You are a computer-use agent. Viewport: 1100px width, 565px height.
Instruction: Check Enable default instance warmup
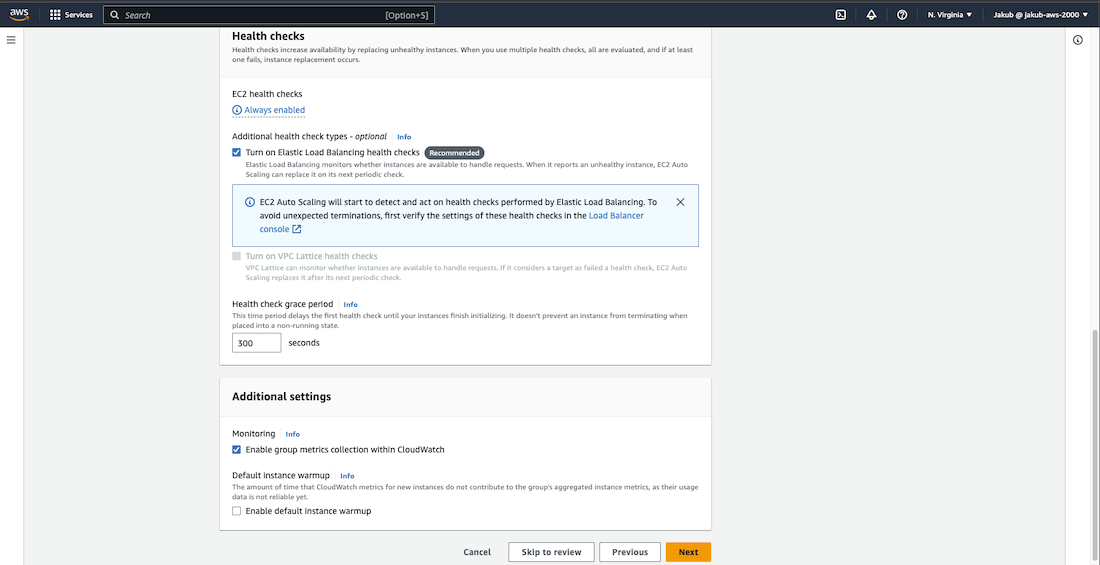pyautogui.click(x=237, y=511)
